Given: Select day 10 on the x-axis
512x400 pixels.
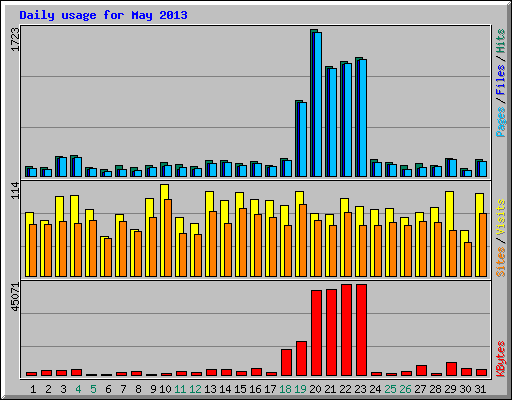Looking at the screenshot, I should pyautogui.click(x=165, y=389).
